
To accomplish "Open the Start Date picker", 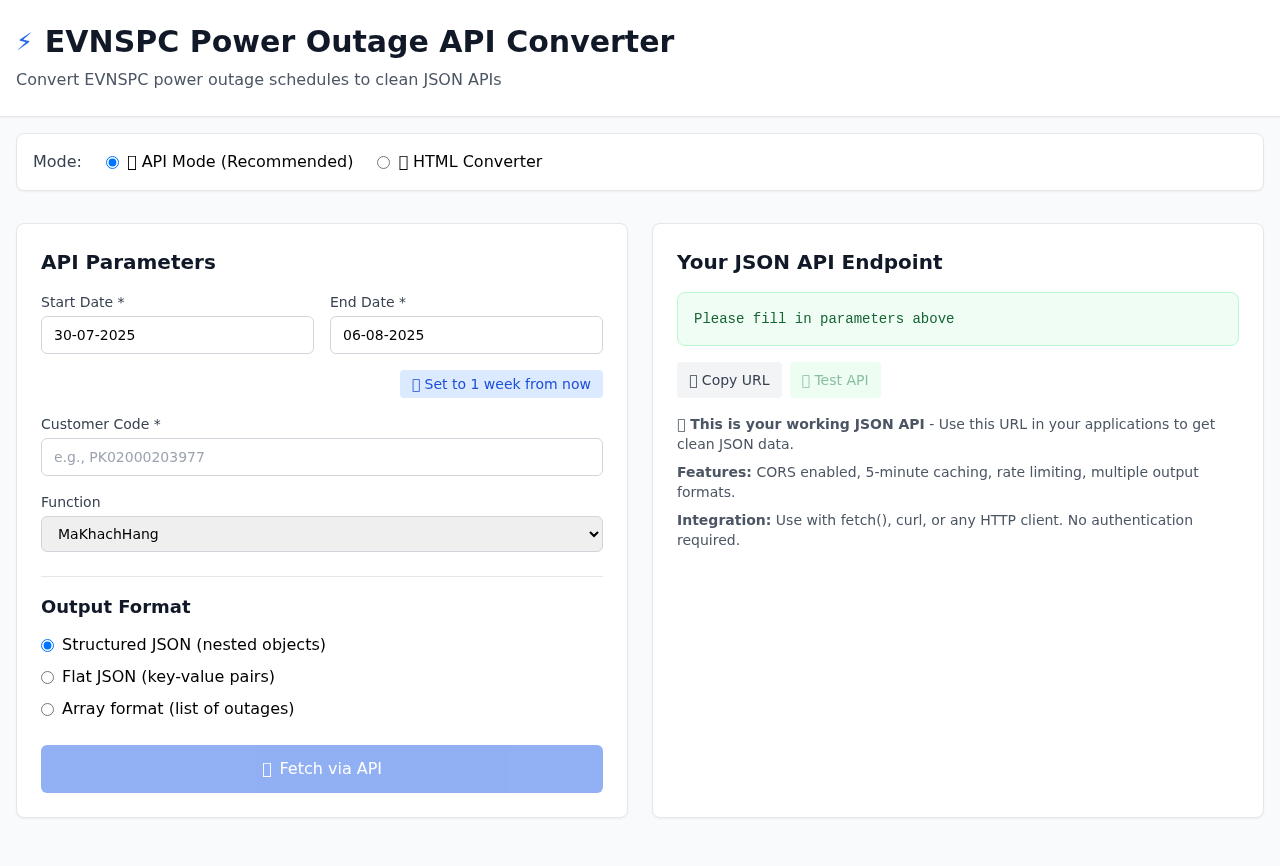I will point(177,335).
